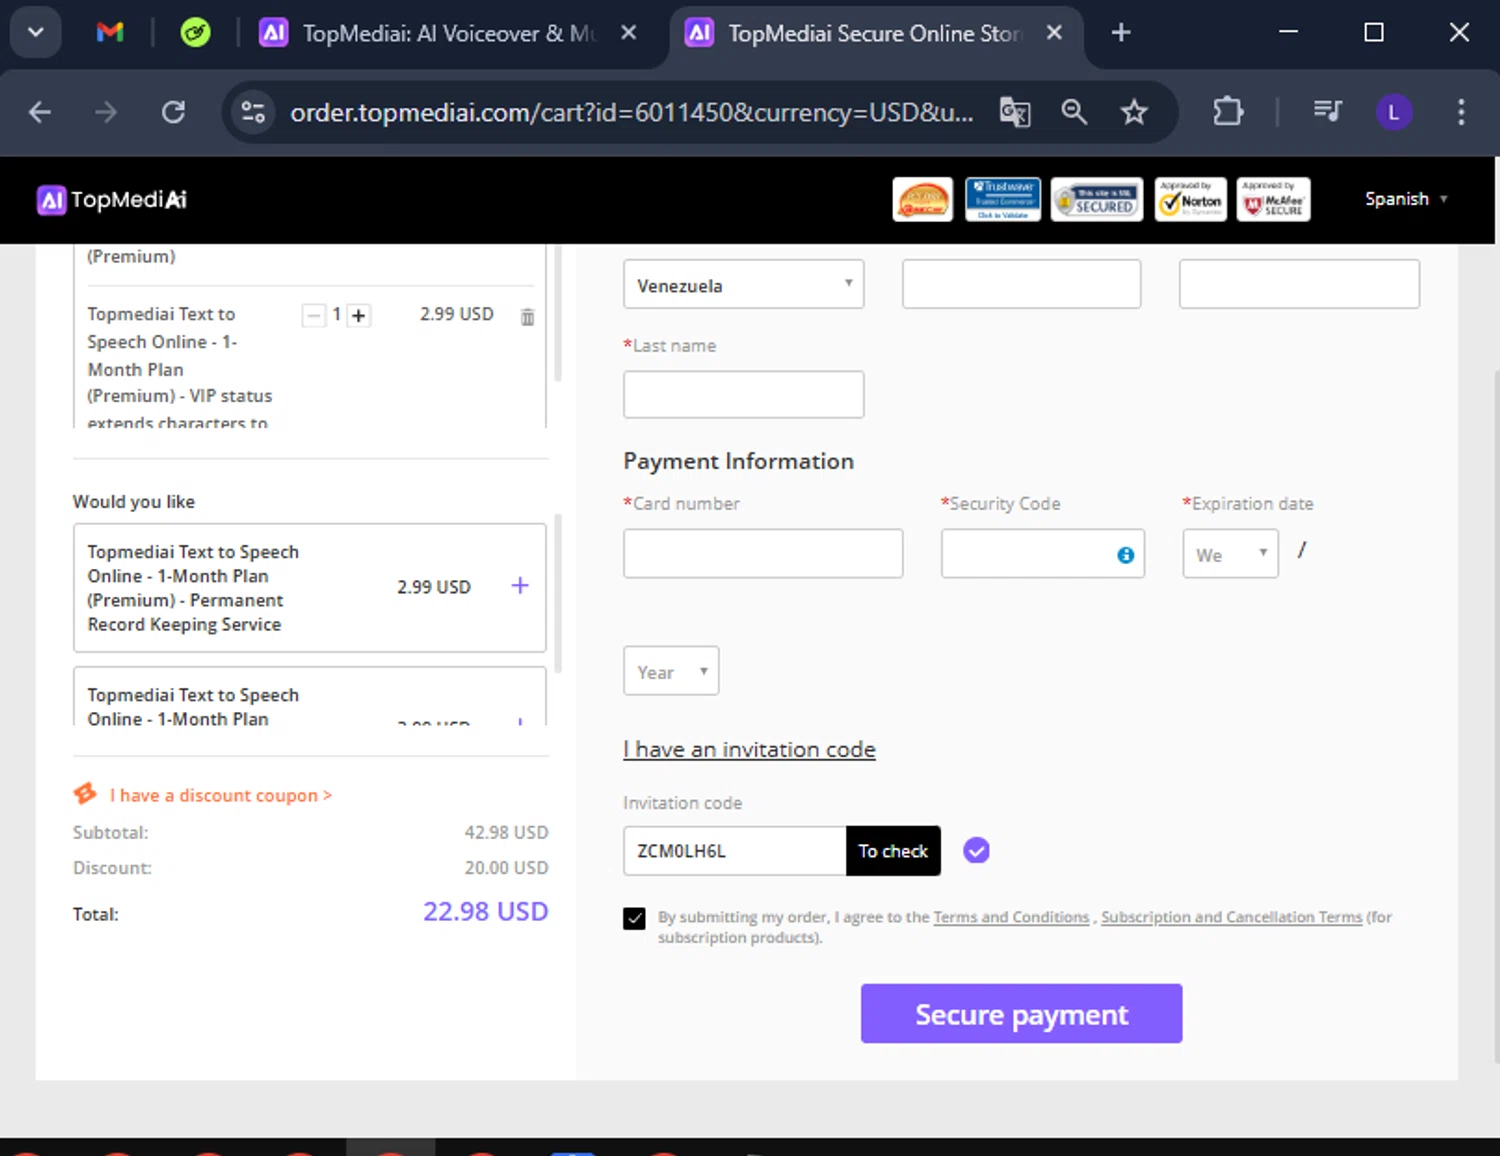Open the expiration Year dropdown
The image size is (1500, 1156).
(671, 671)
